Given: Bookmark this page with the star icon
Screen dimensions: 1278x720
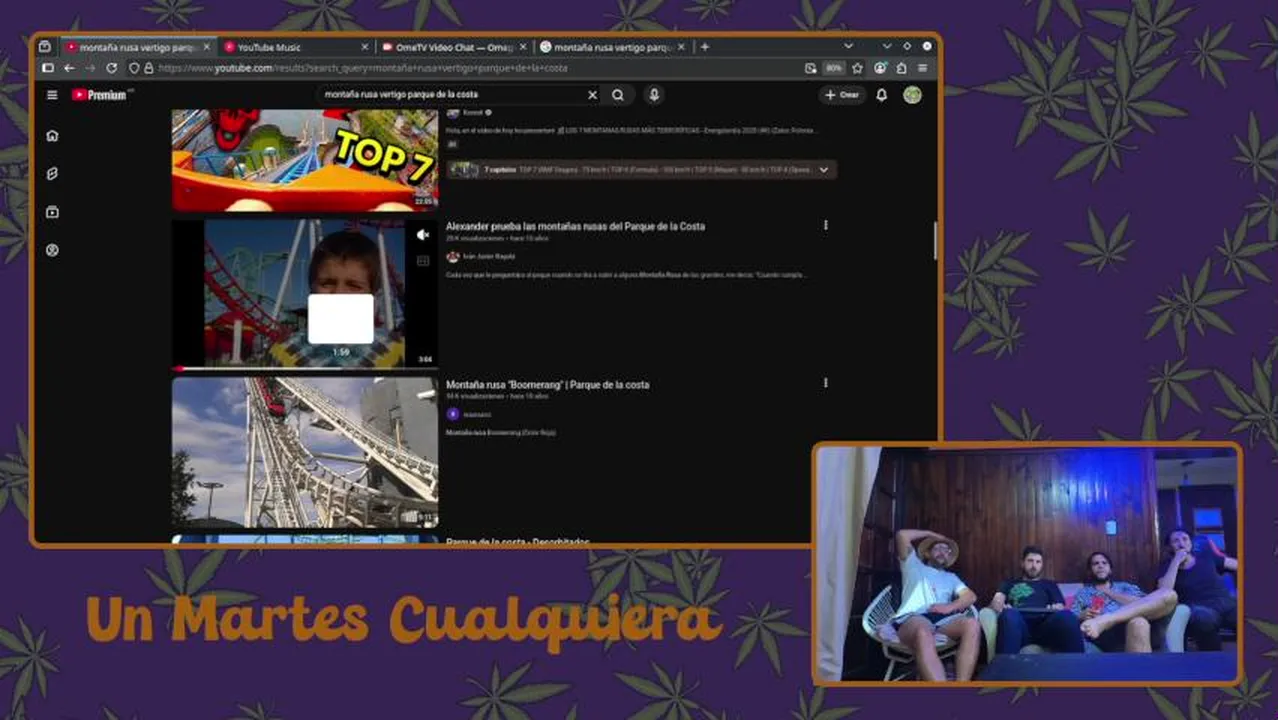Looking at the screenshot, I should pos(858,68).
